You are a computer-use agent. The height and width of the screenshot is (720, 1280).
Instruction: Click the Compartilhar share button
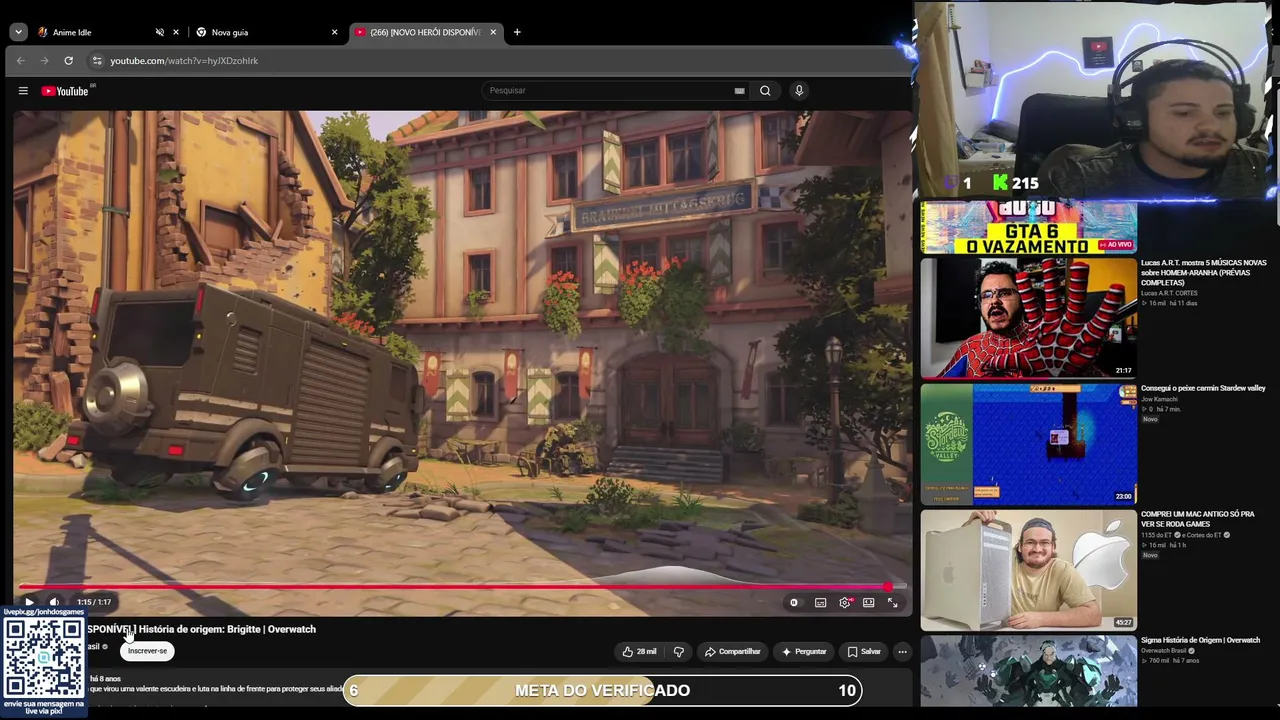pos(733,652)
